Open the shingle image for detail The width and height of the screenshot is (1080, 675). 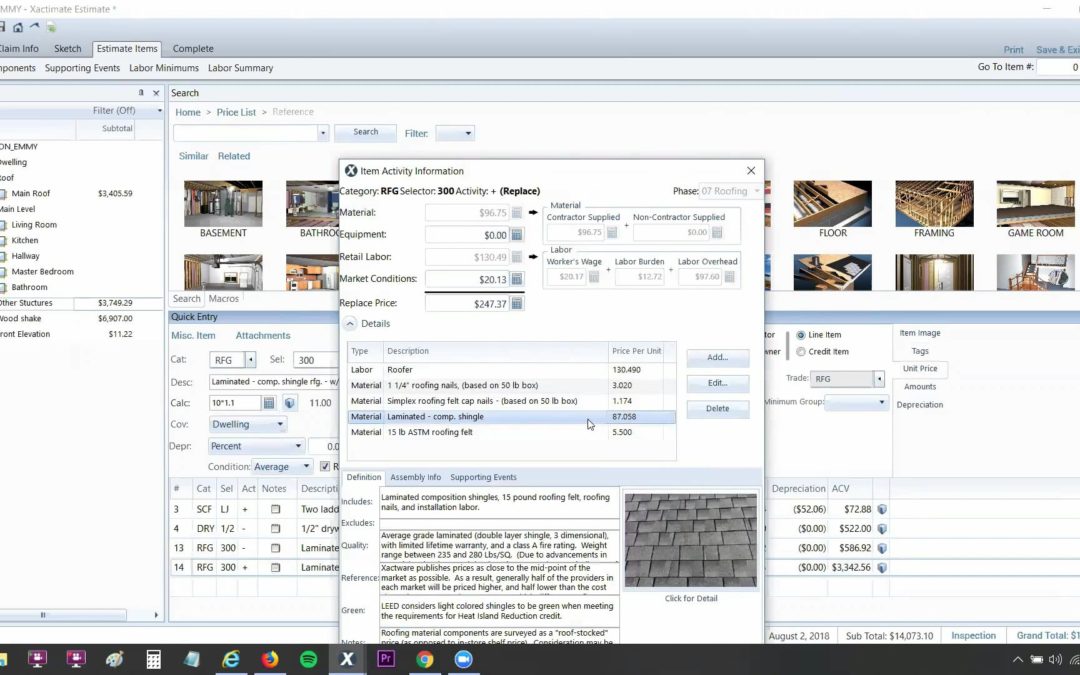[x=691, y=540]
